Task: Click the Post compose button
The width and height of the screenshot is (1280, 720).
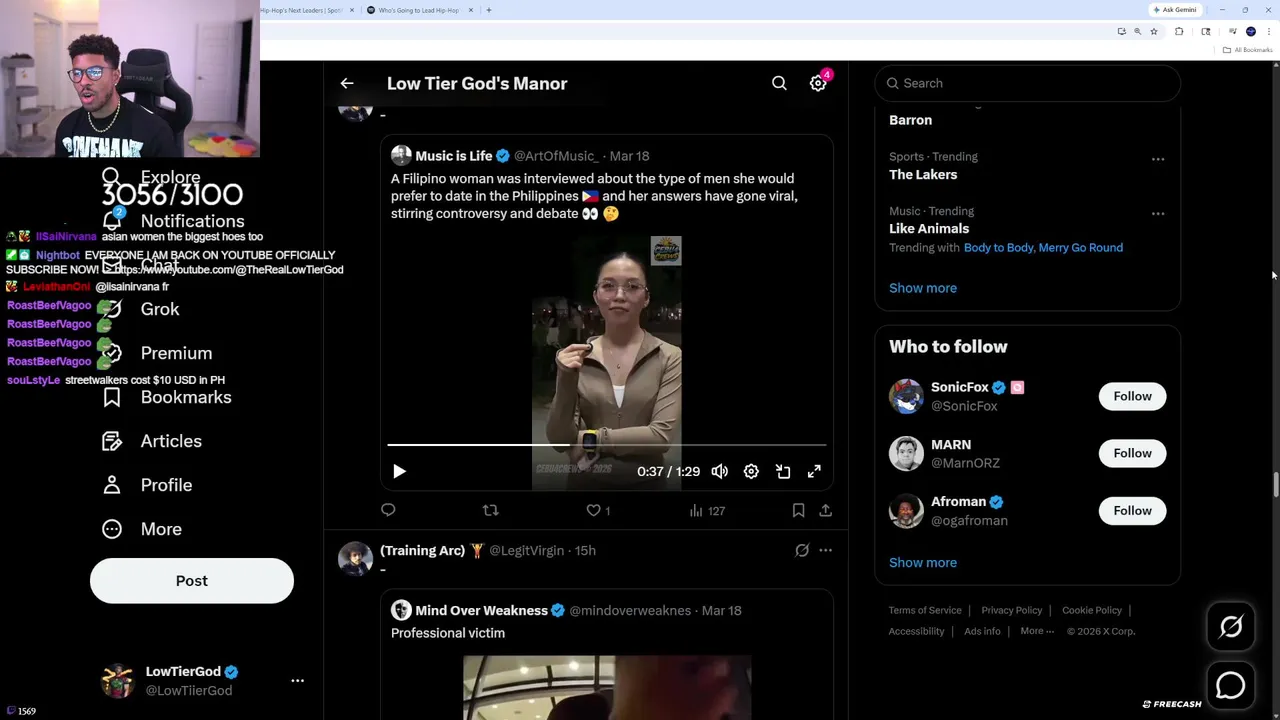Action: 192,581
